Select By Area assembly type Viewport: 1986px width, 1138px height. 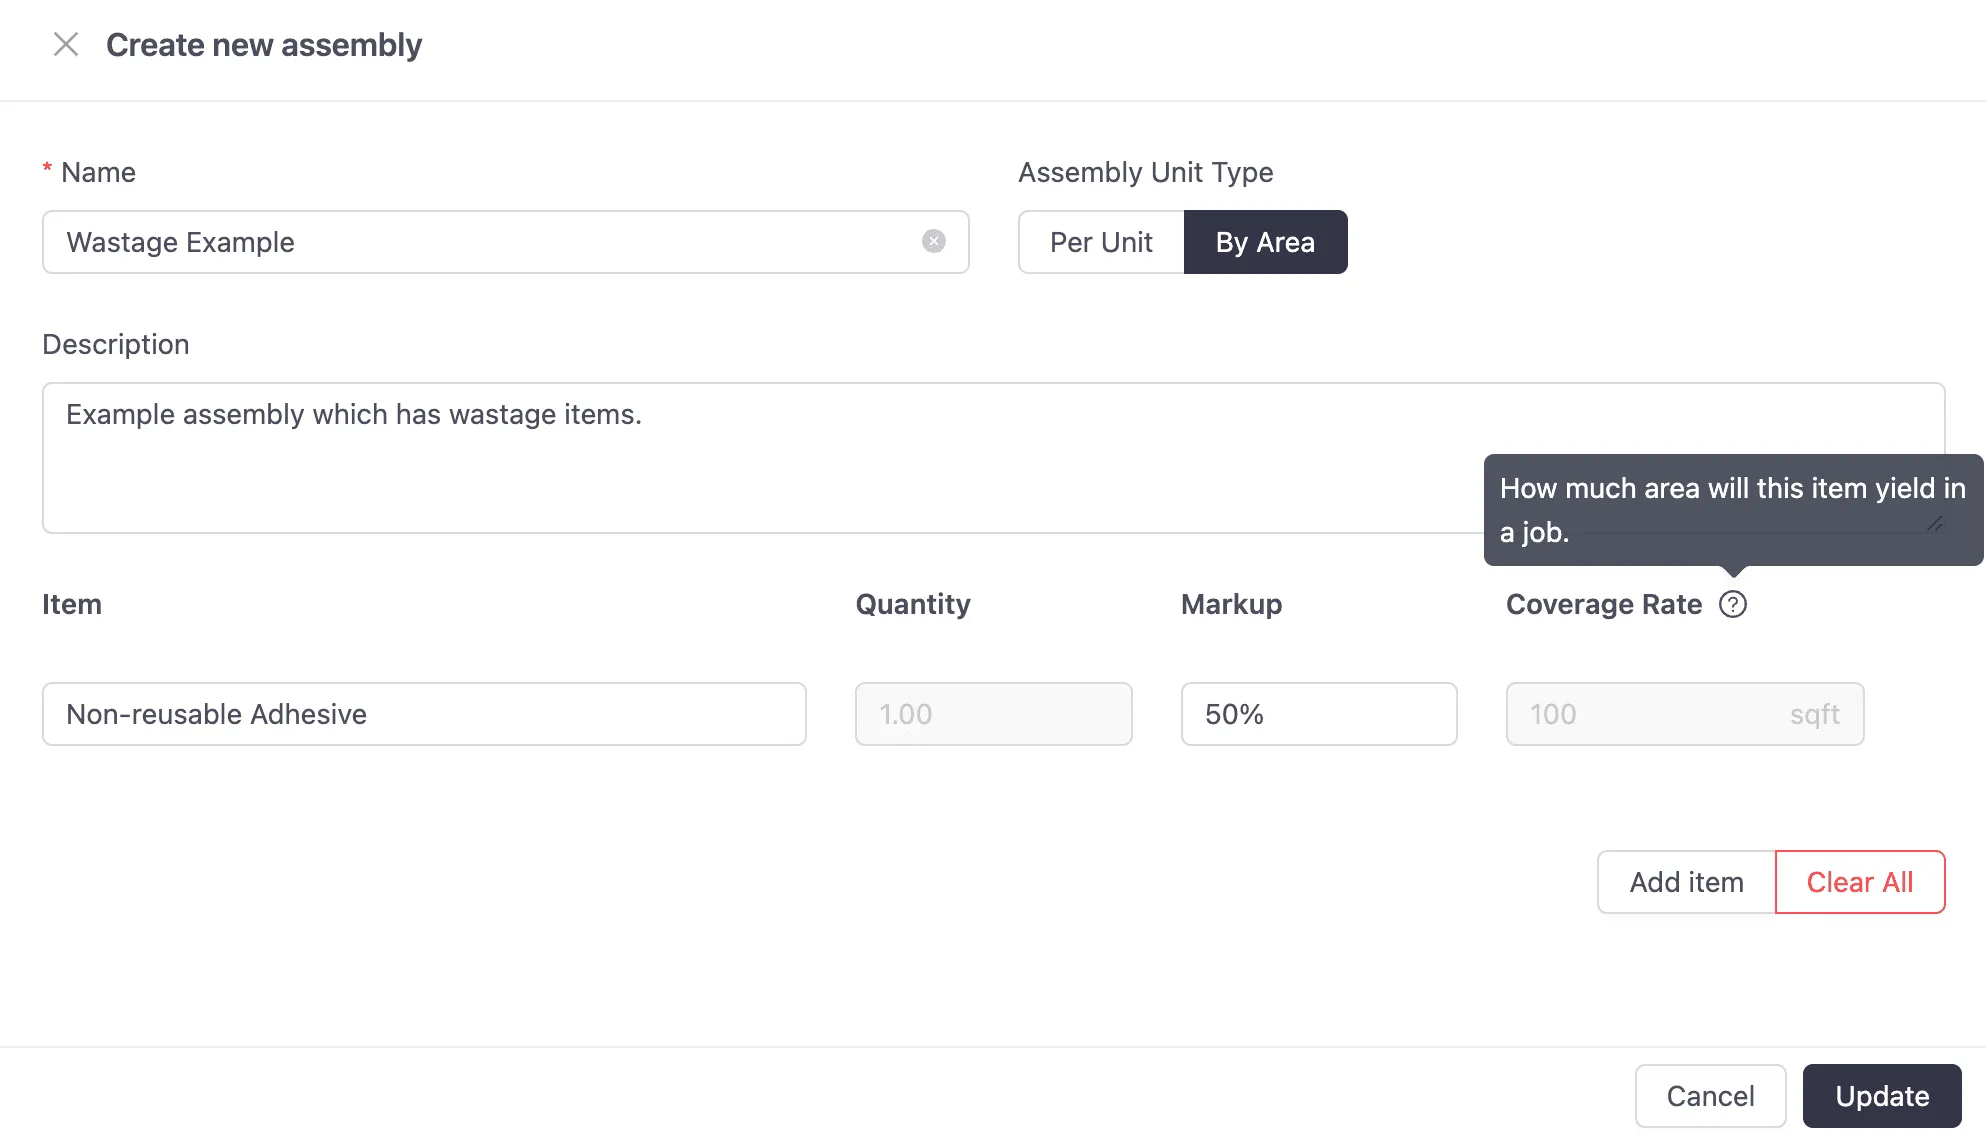1265,242
